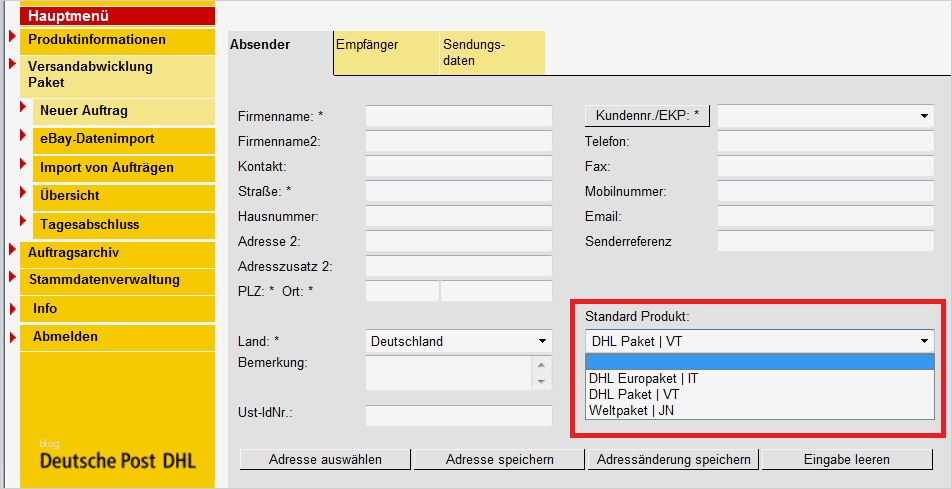Click into the Firmenname input field
This screenshot has width=952, height=489.
[x=458, y=116]
